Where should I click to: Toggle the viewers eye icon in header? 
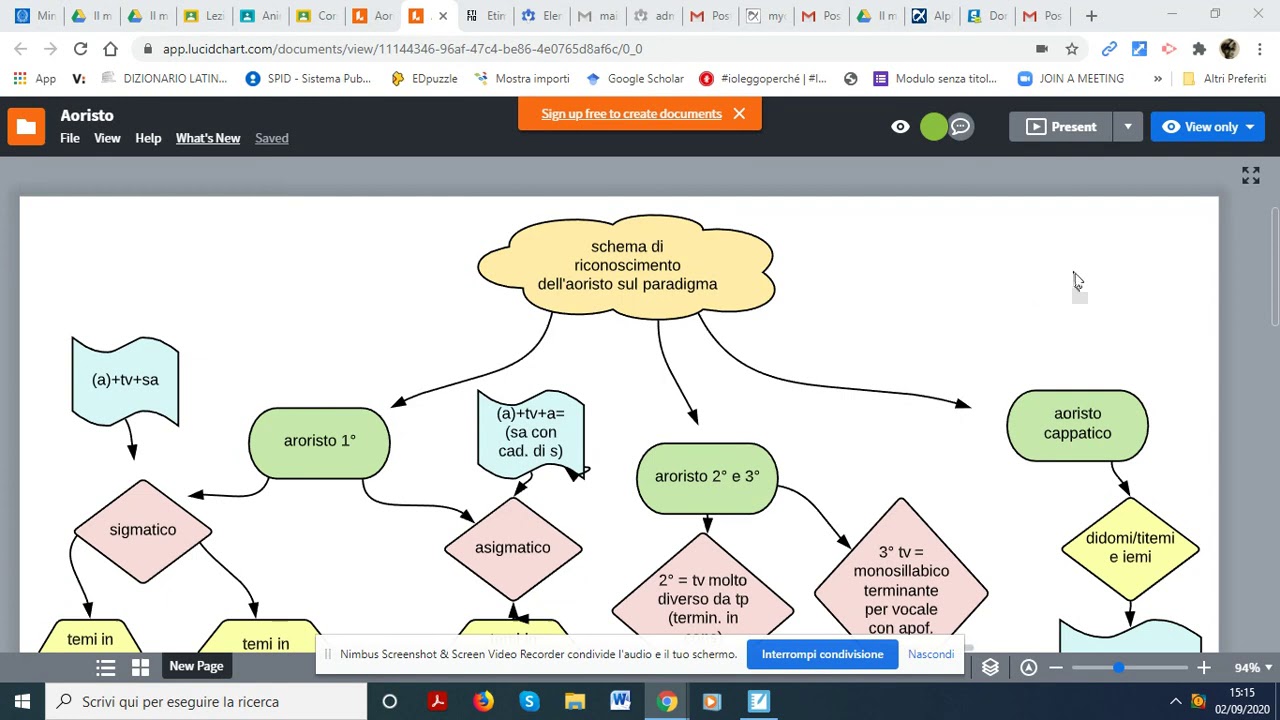click(x=900, y=127)
